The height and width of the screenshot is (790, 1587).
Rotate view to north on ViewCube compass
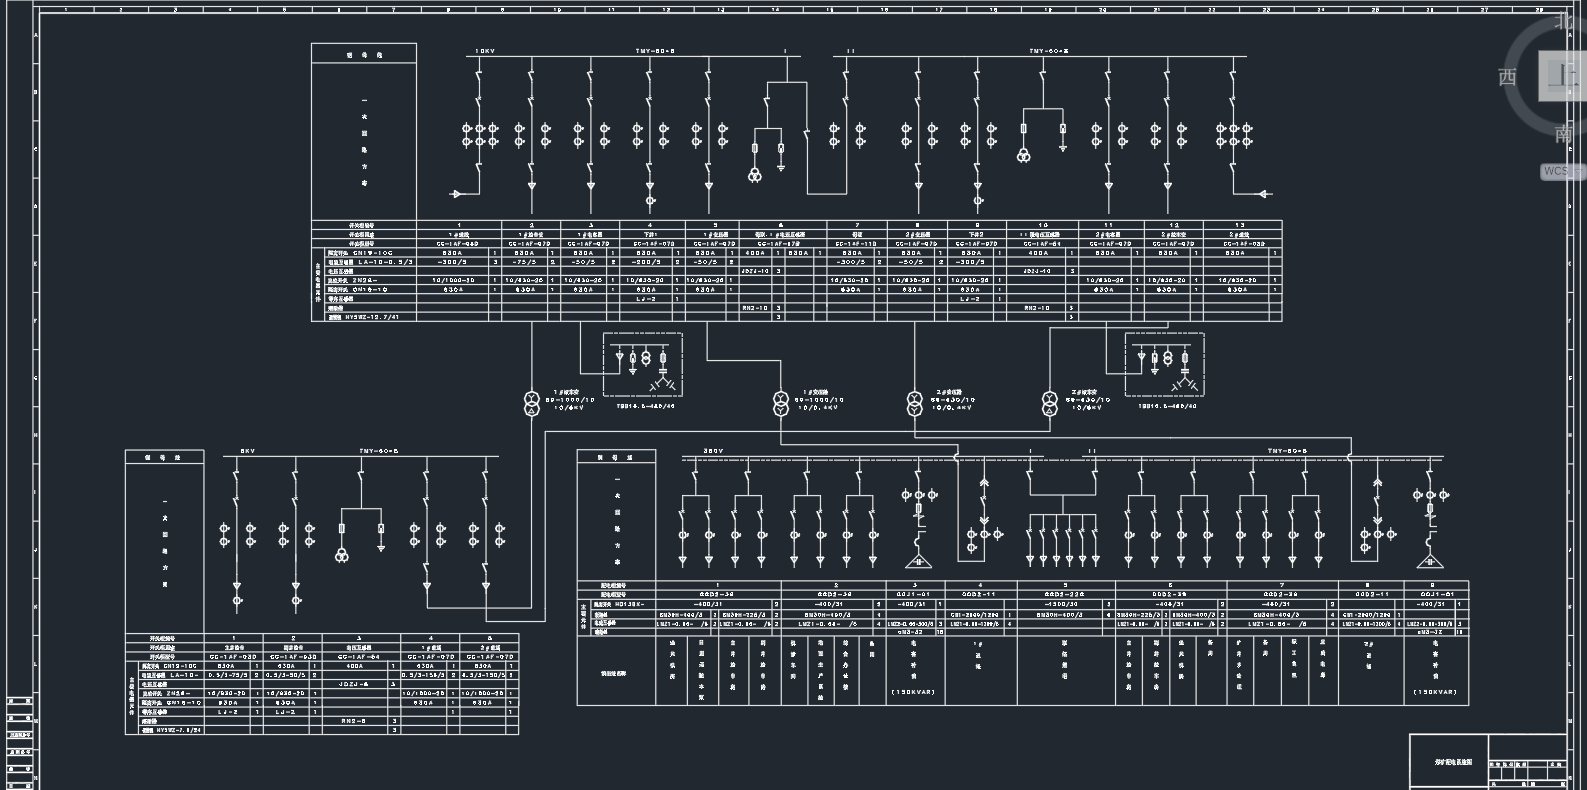tap(1564, 22)
